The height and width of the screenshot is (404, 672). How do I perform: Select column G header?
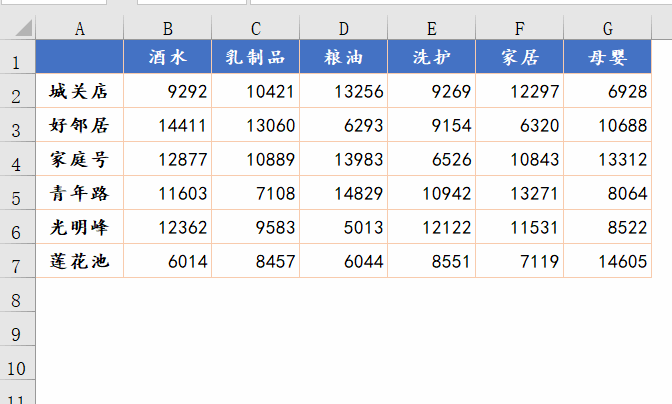(x=607, y=29)
